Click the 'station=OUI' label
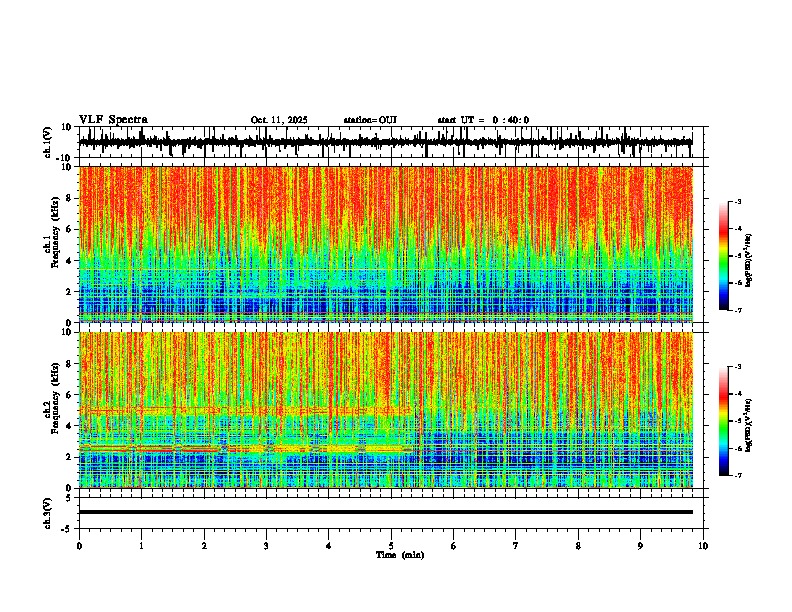Screen dimensions: 792x612 (370, 120)
